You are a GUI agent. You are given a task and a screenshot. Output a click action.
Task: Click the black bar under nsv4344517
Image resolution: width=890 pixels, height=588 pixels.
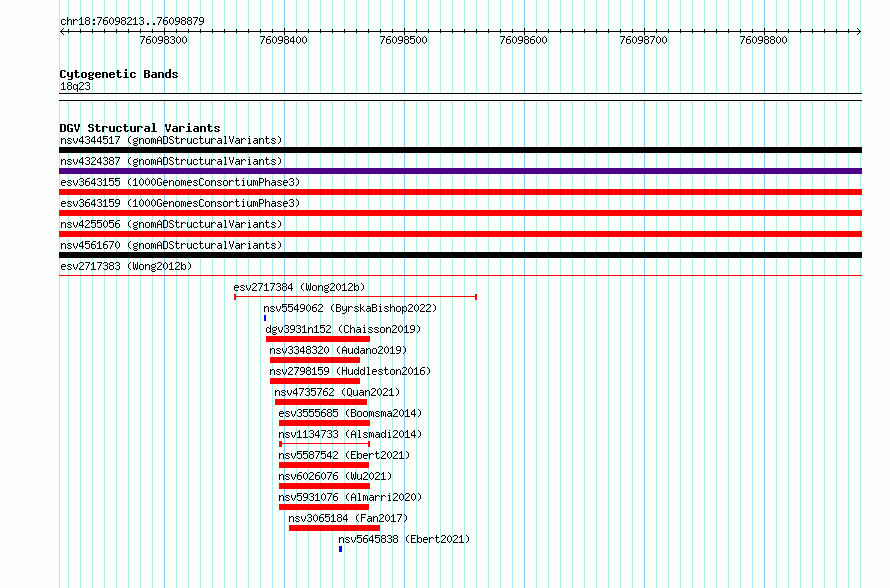point(460,150)
